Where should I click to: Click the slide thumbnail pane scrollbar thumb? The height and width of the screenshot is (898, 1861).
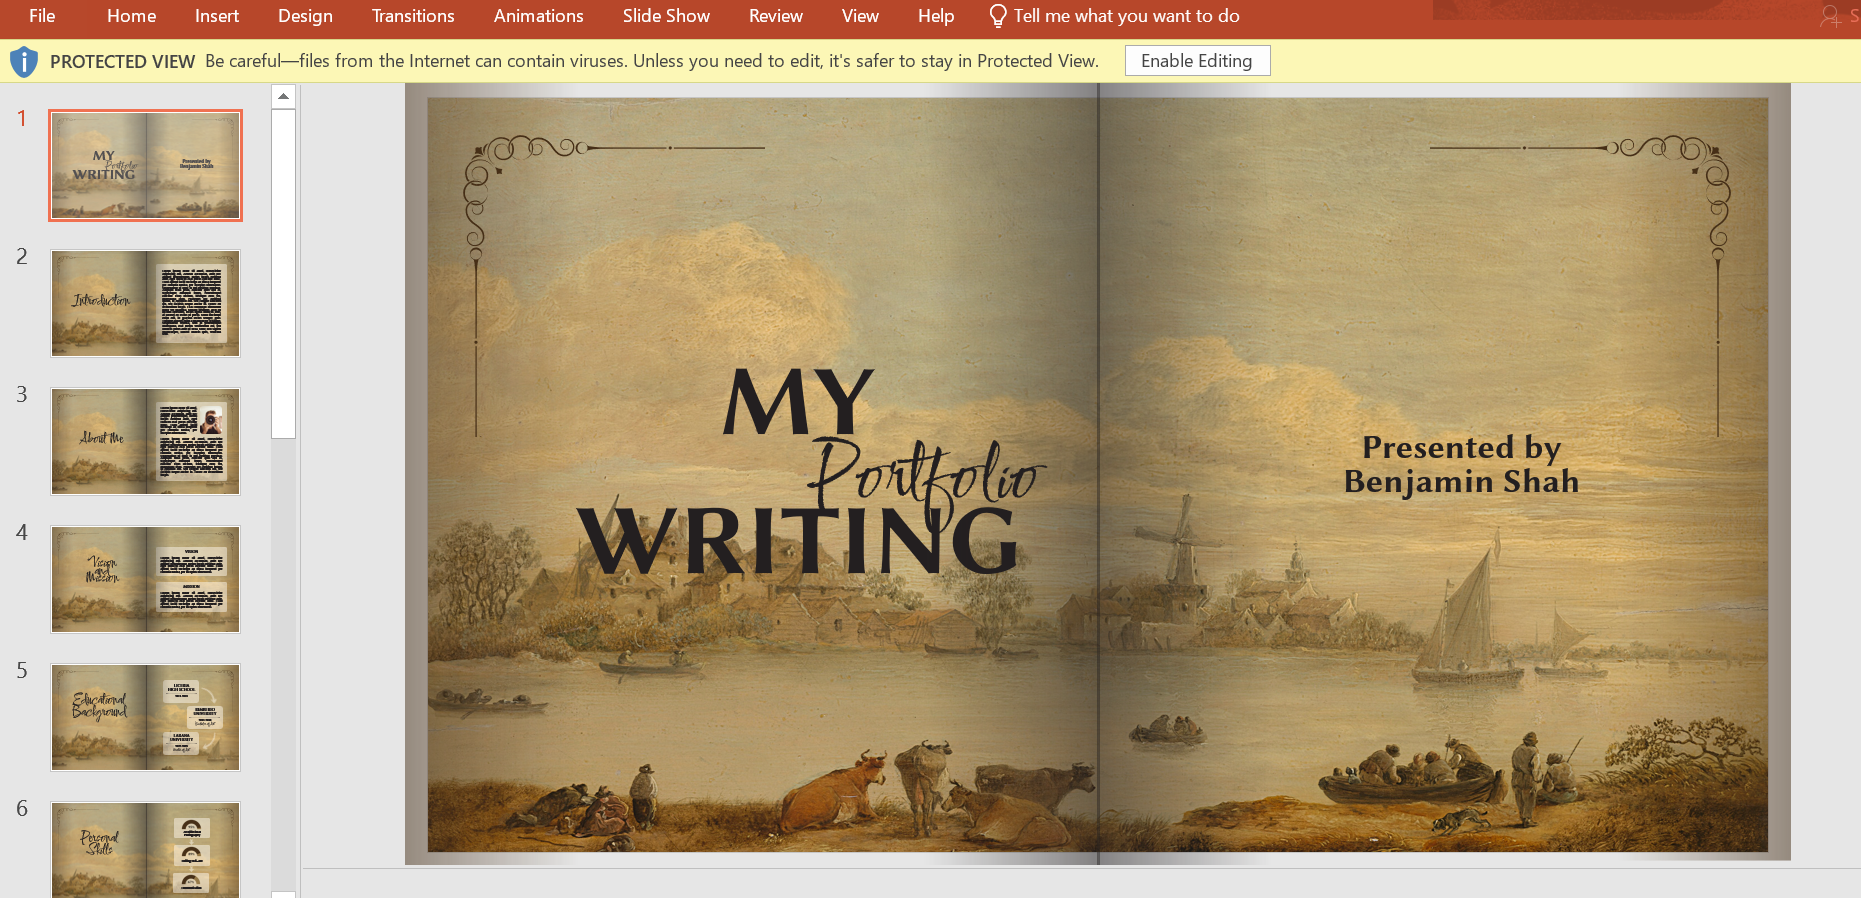coord(284,273)
